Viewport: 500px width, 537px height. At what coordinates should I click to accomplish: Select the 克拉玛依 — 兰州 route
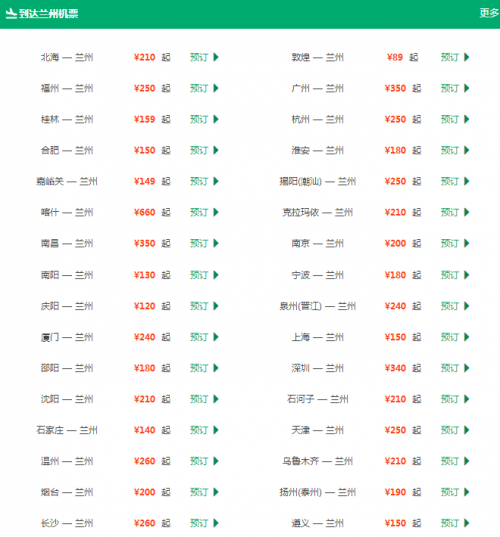[317, 212]
